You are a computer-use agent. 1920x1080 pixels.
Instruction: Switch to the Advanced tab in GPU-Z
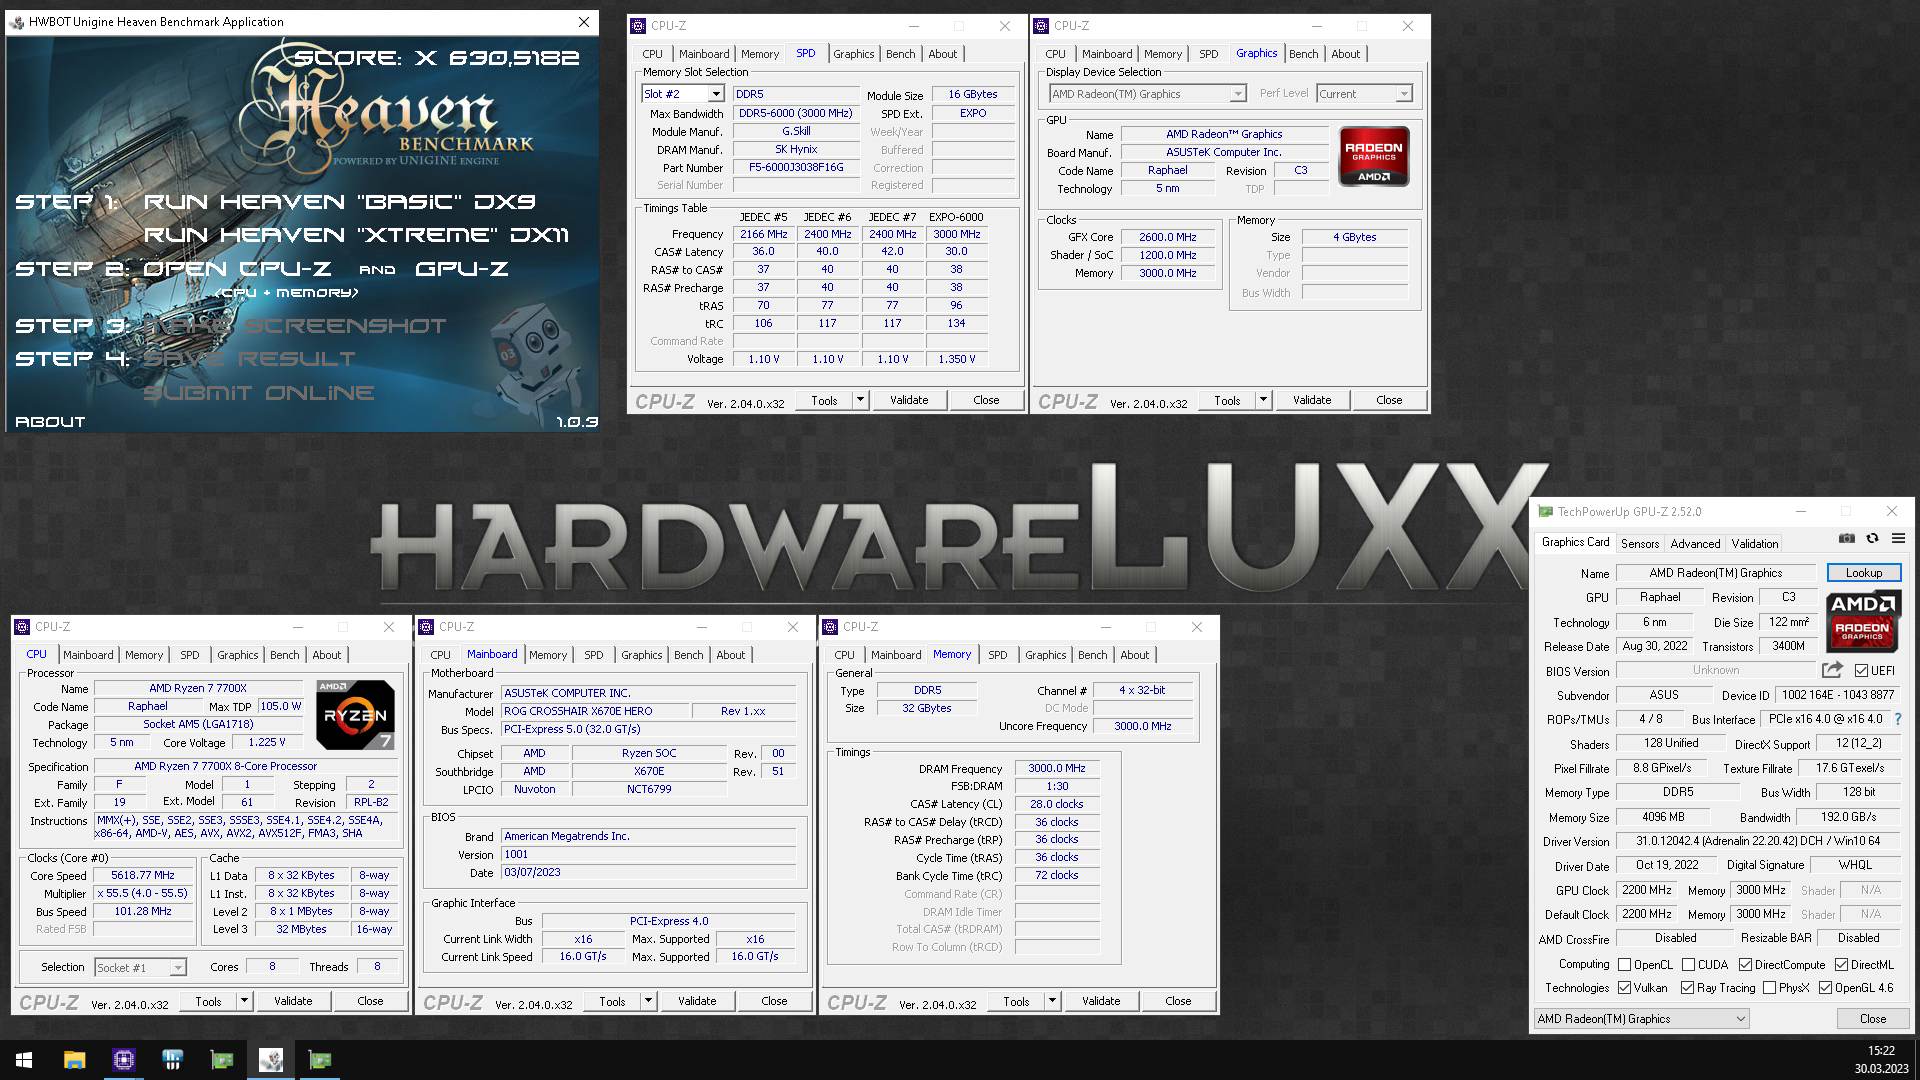pyautogui.click(x=1695, y=544)
